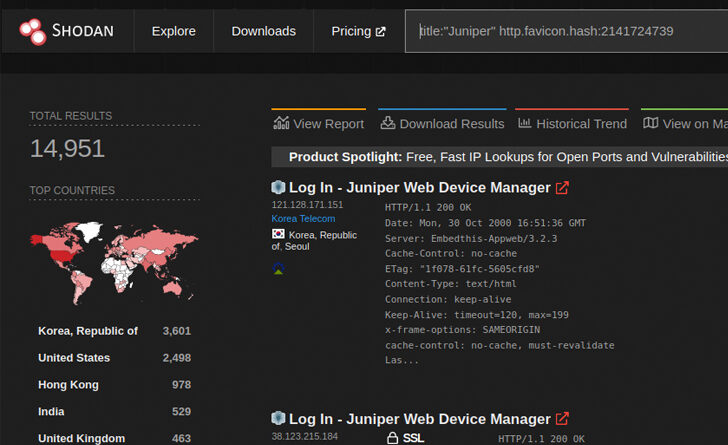Filter results by India
The width and height of the screenshot is (728, 445).
[51, 412]
